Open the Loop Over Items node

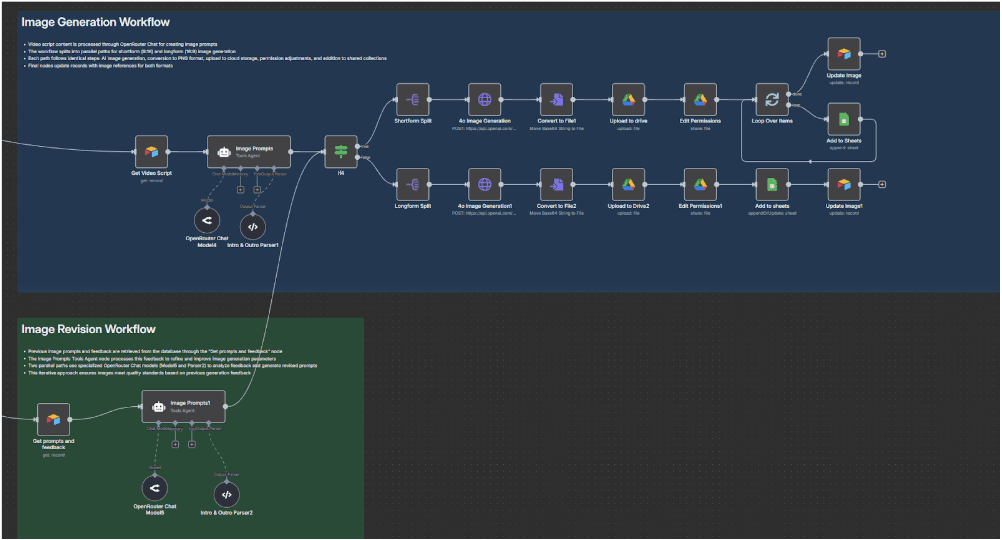pos(772,99)
